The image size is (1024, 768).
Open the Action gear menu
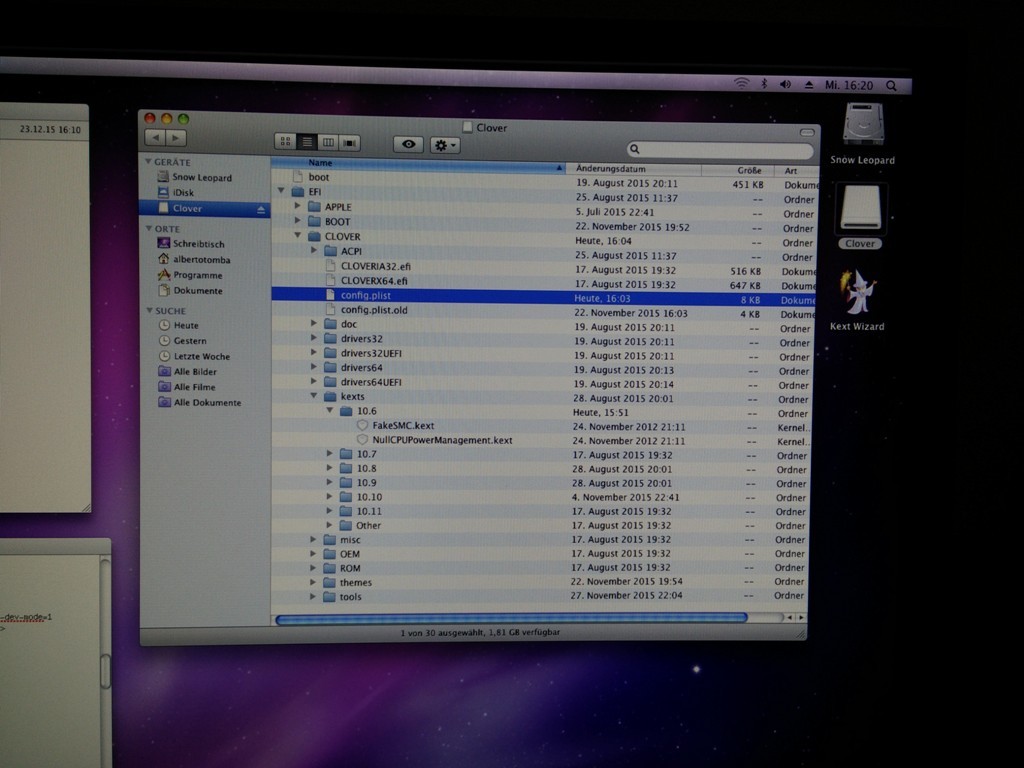(444, 145)
